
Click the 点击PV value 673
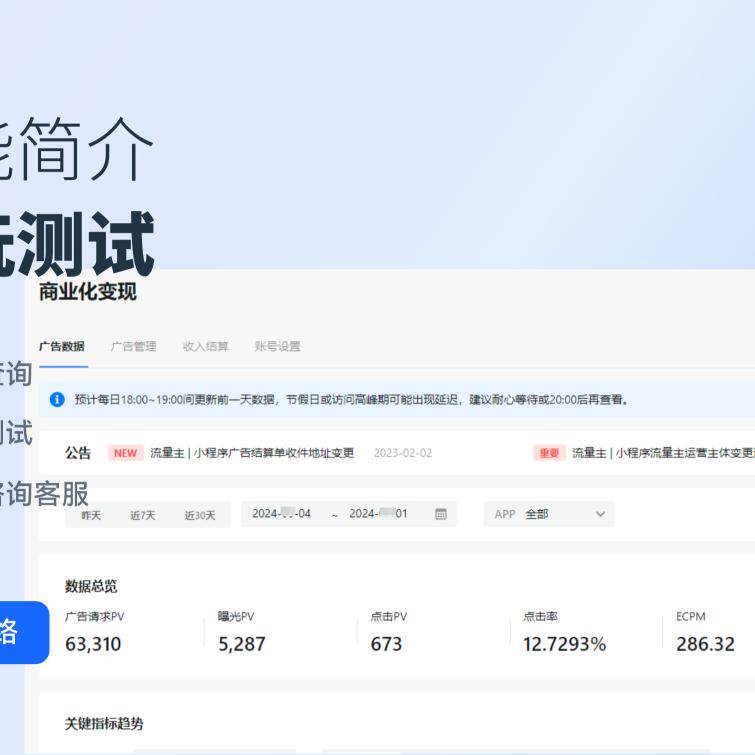[386, 644]
